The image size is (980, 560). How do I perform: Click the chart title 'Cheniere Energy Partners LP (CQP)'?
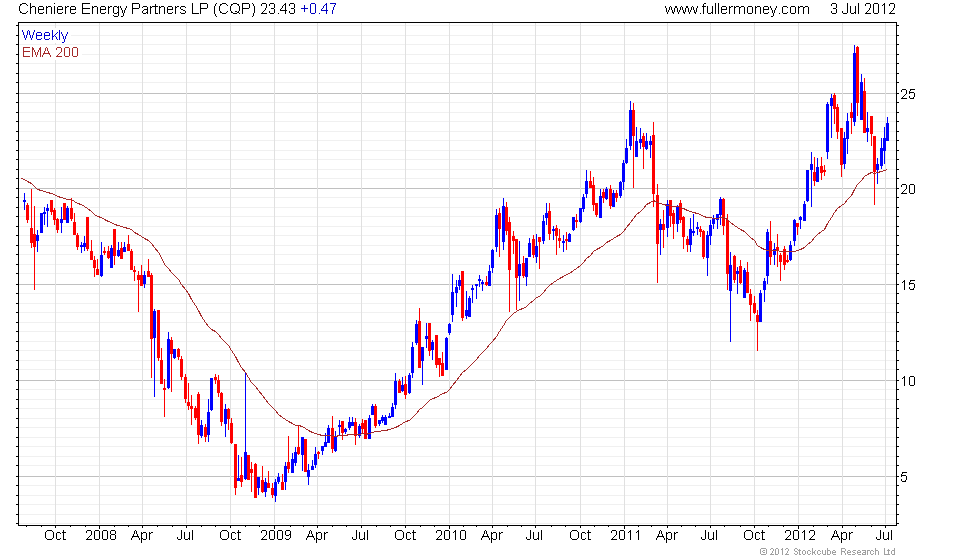(138, 9)
